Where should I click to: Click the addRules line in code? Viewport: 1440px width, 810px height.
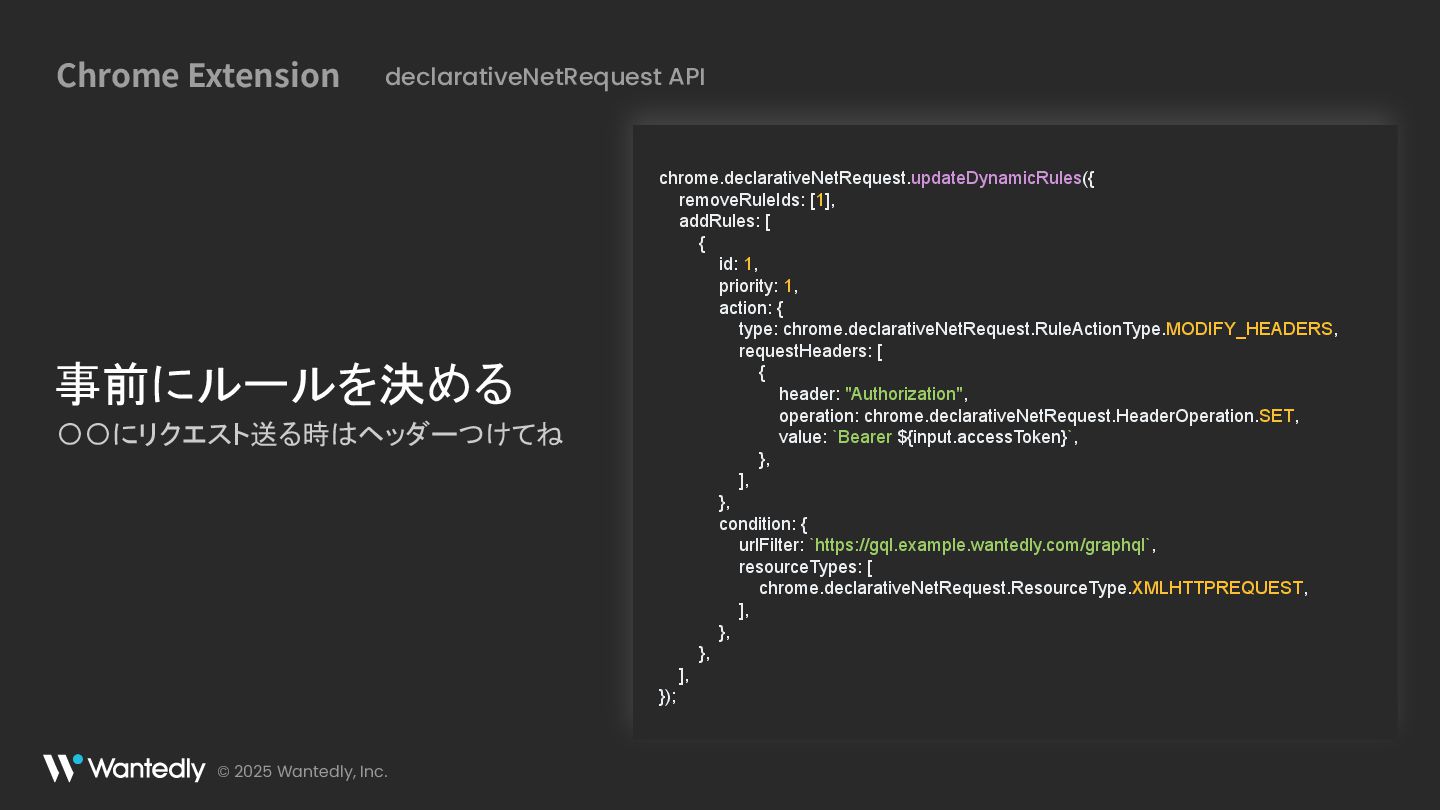(x=724, y=221)
